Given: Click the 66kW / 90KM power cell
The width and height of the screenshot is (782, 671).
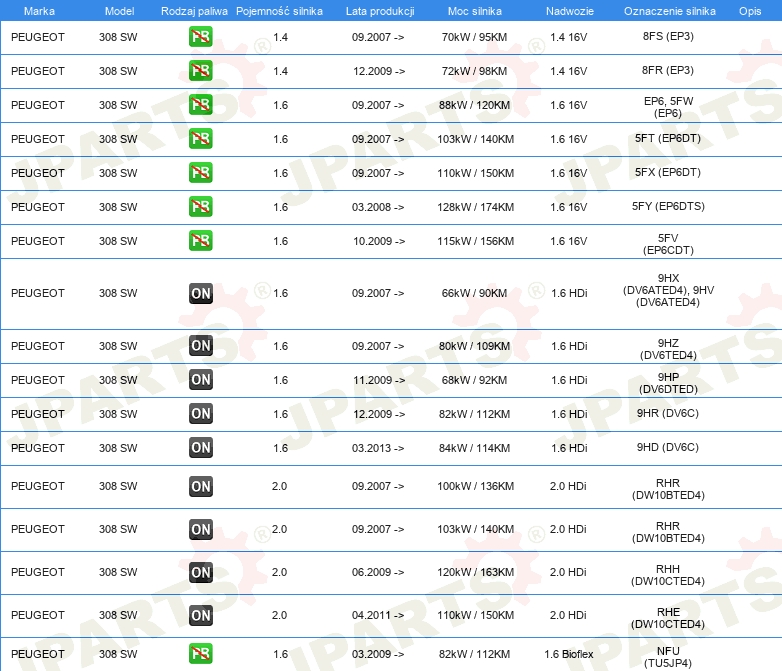Looking at the screenshot, I should 474,293.
